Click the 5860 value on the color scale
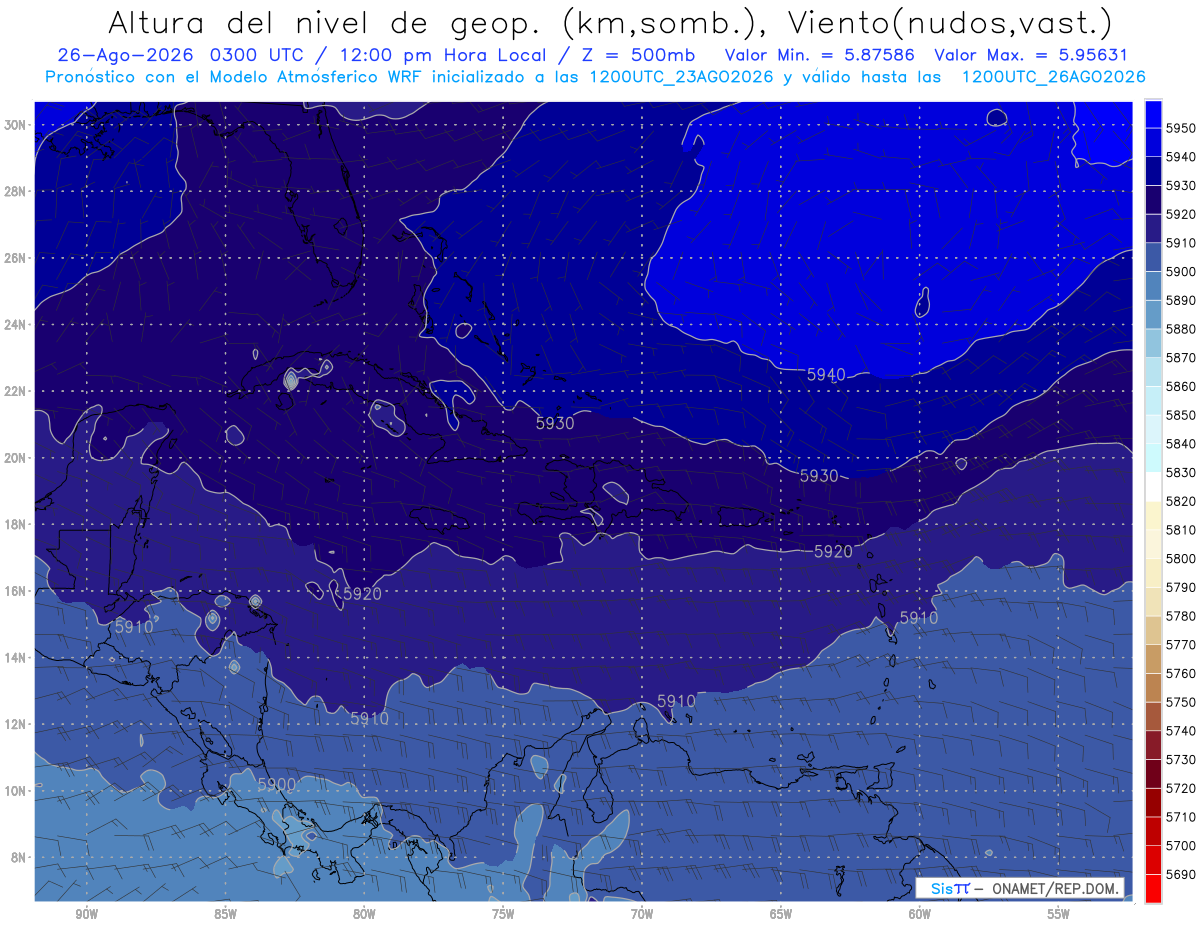The image size is (1200, 927). (1181, 386)
